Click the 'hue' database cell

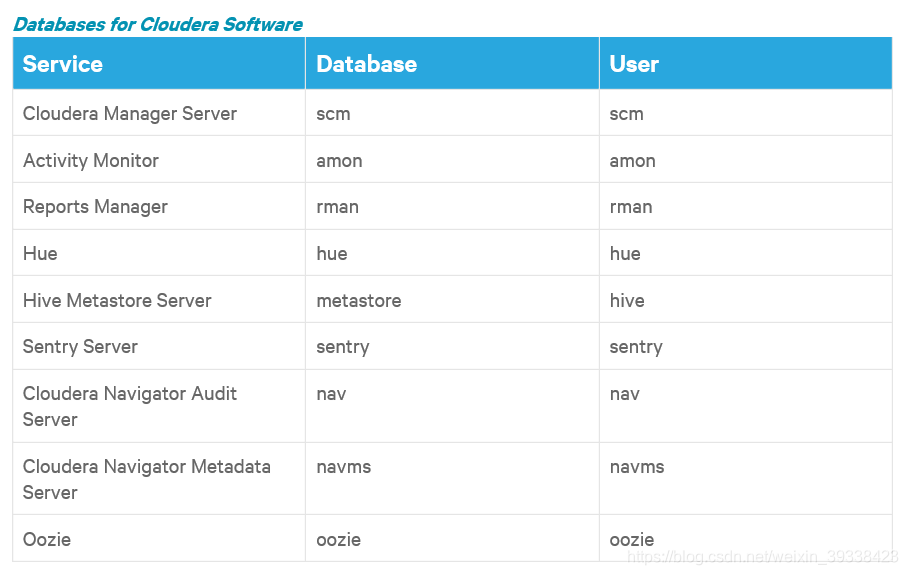(452, 253)
